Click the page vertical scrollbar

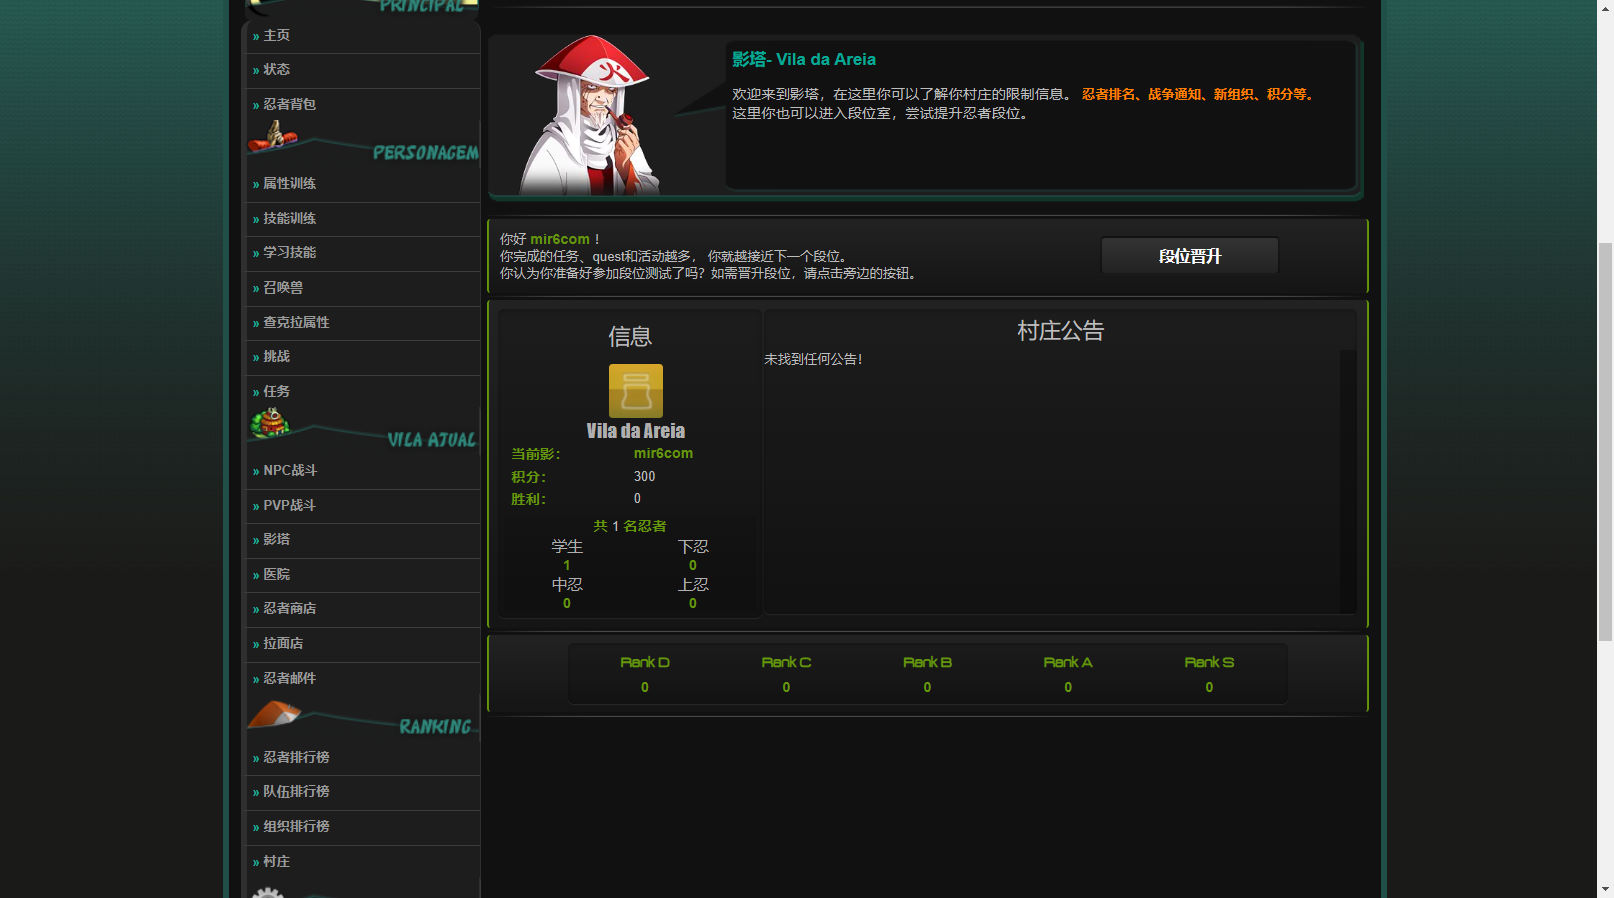tap(1604, 440)
